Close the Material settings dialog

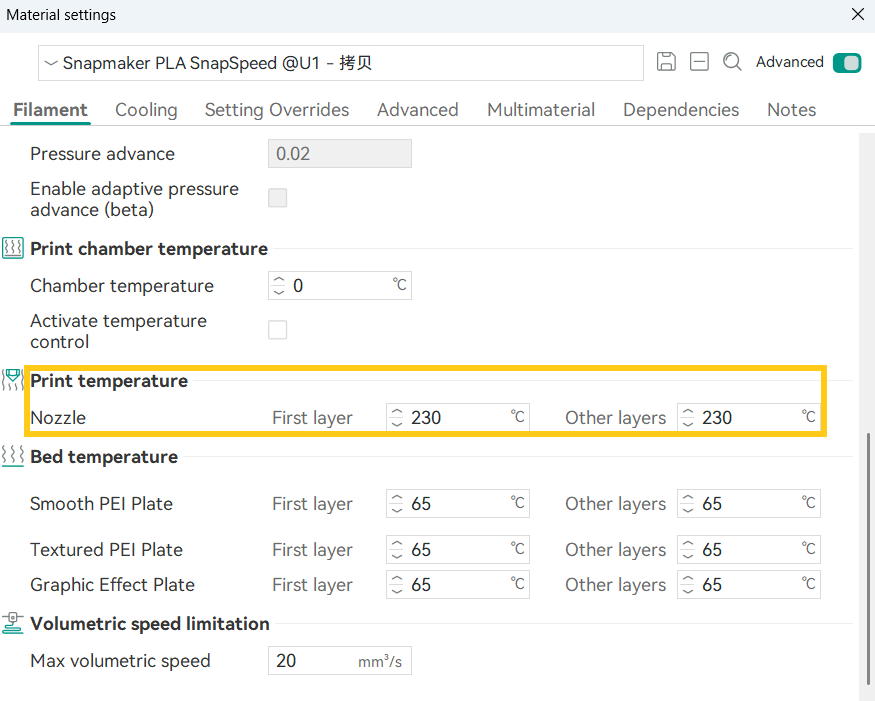pyautogui.click(x=858, y=14)
